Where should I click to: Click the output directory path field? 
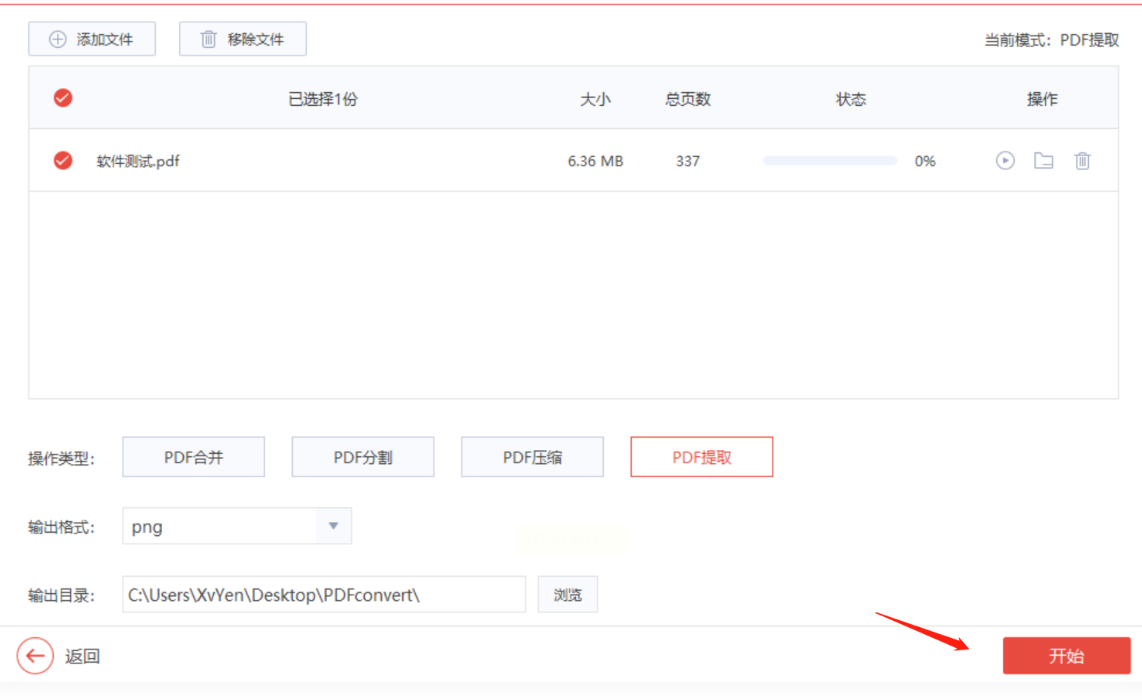(x=323, y=594)
